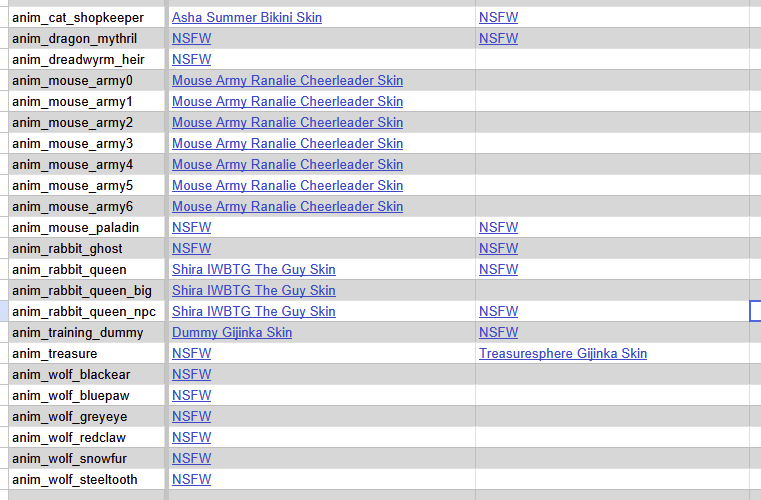
Task: Open the Dummy Gijinka Skin link
Action: tap(231, 333)
